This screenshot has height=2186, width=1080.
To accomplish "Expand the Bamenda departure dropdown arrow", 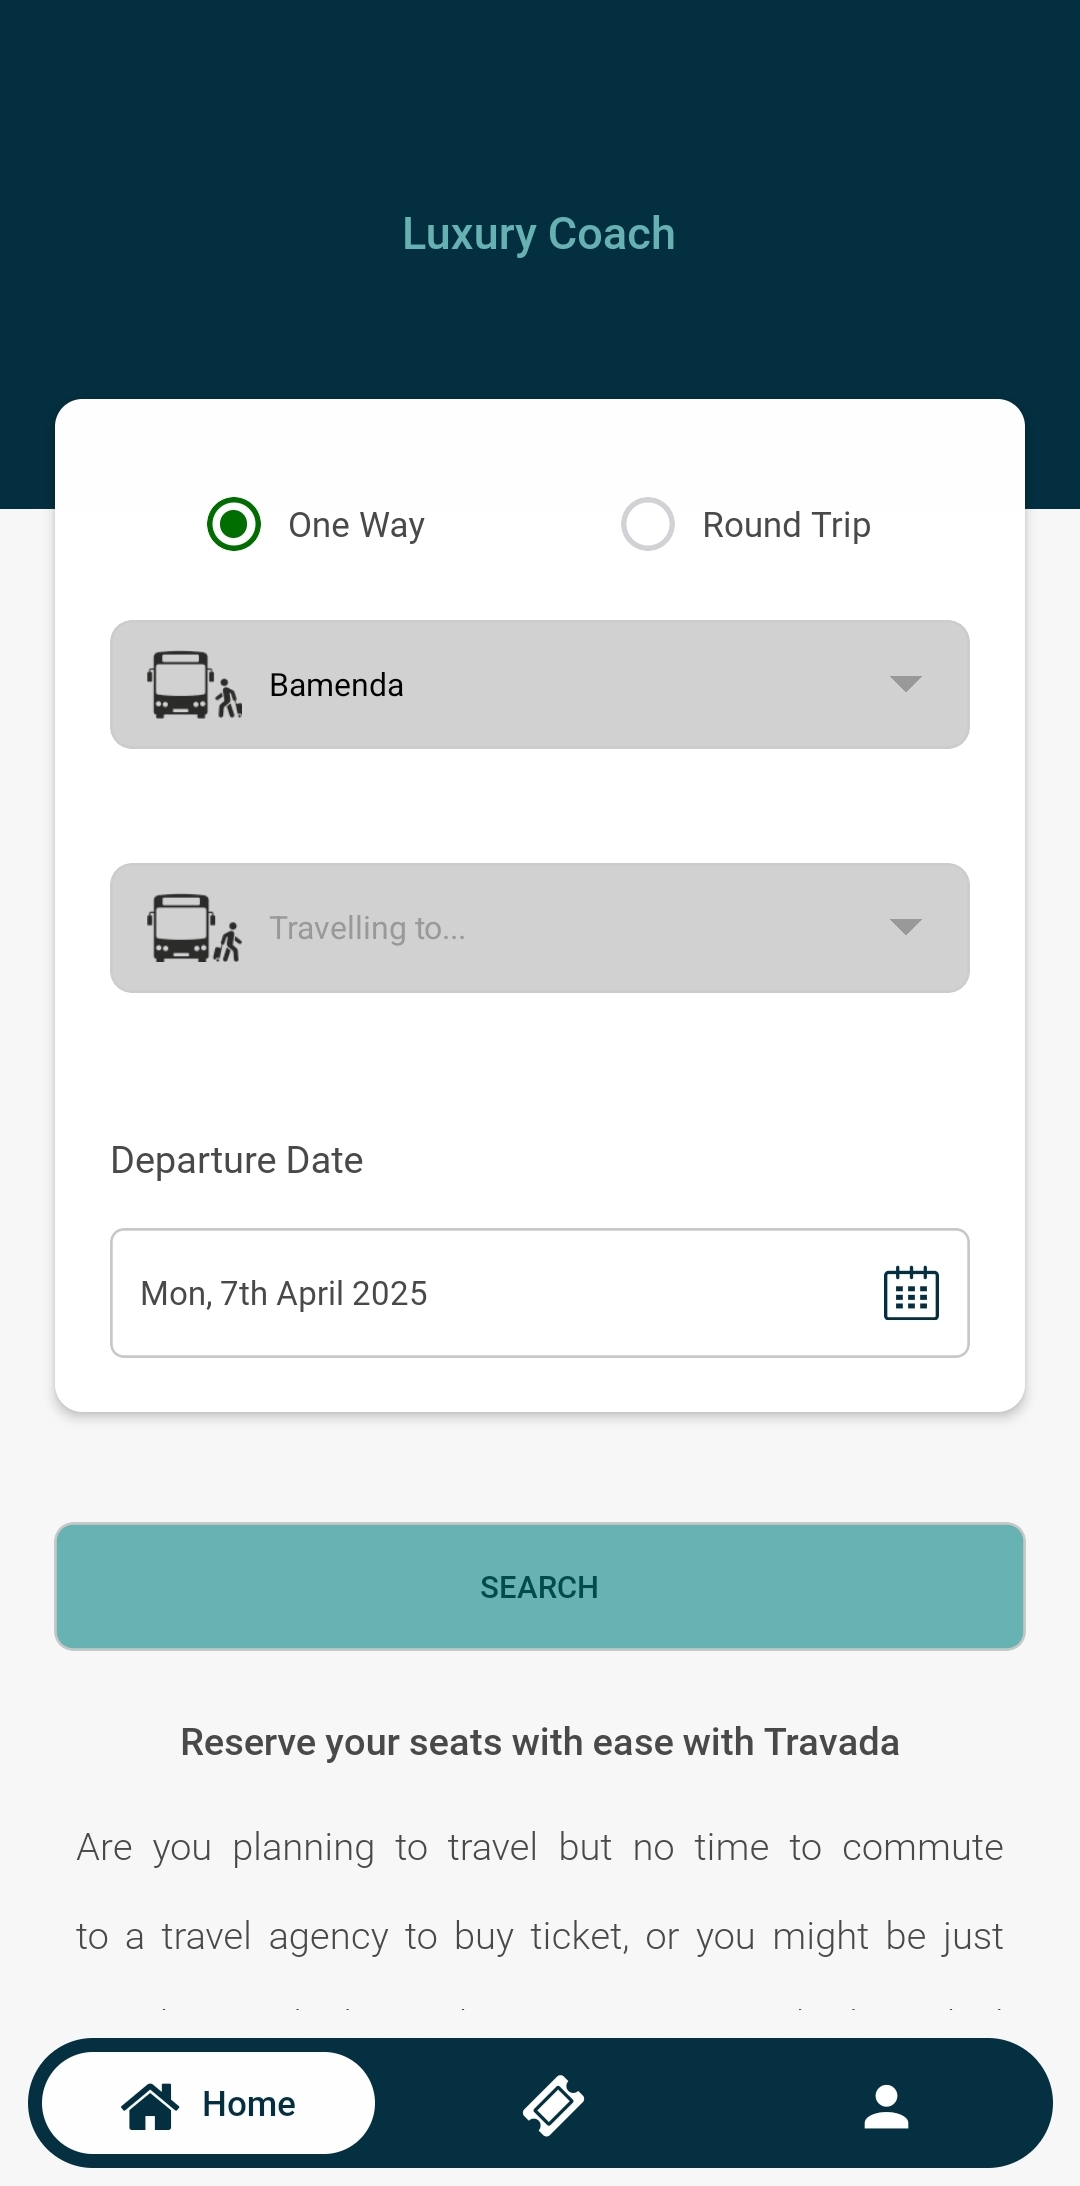I will 905,684.
